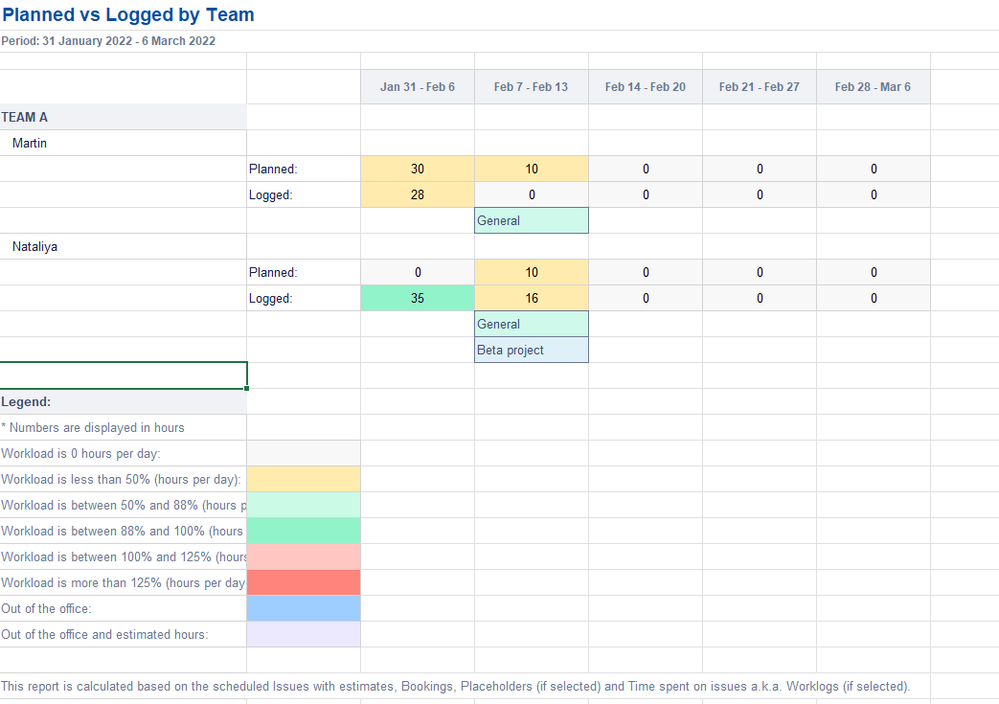999x704 pixels.
Task: Select Nataliya's logged value 35
Action: (x=417, y=298)
